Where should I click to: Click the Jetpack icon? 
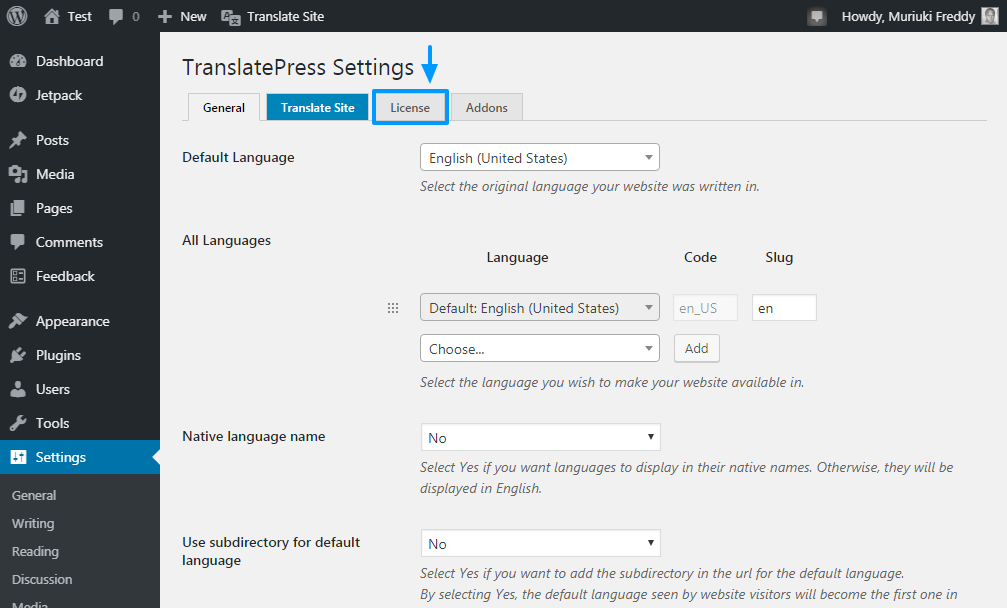pyautogui.click(x=18, y=95)
